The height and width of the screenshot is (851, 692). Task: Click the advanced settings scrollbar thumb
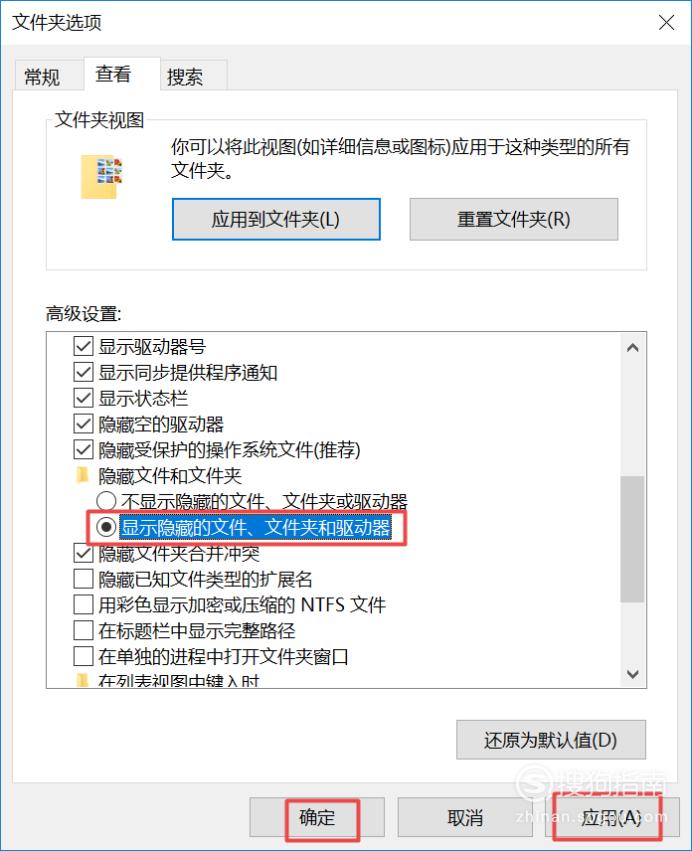pos(632,539)
